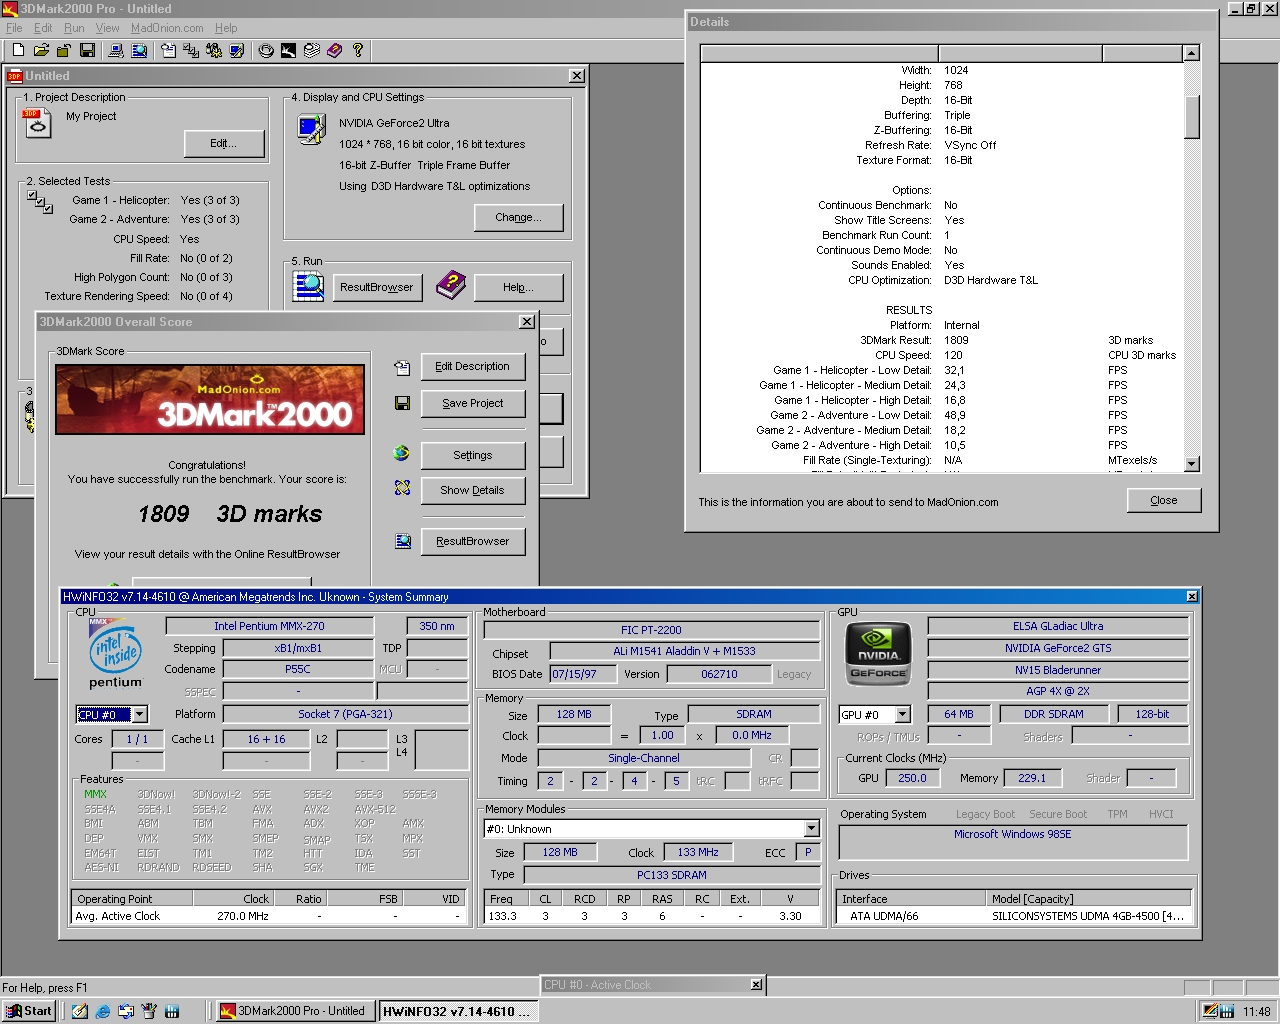Click the Open project folder toolbar icon
This screenshot has height=1024, width=1280.
point(41,50)
